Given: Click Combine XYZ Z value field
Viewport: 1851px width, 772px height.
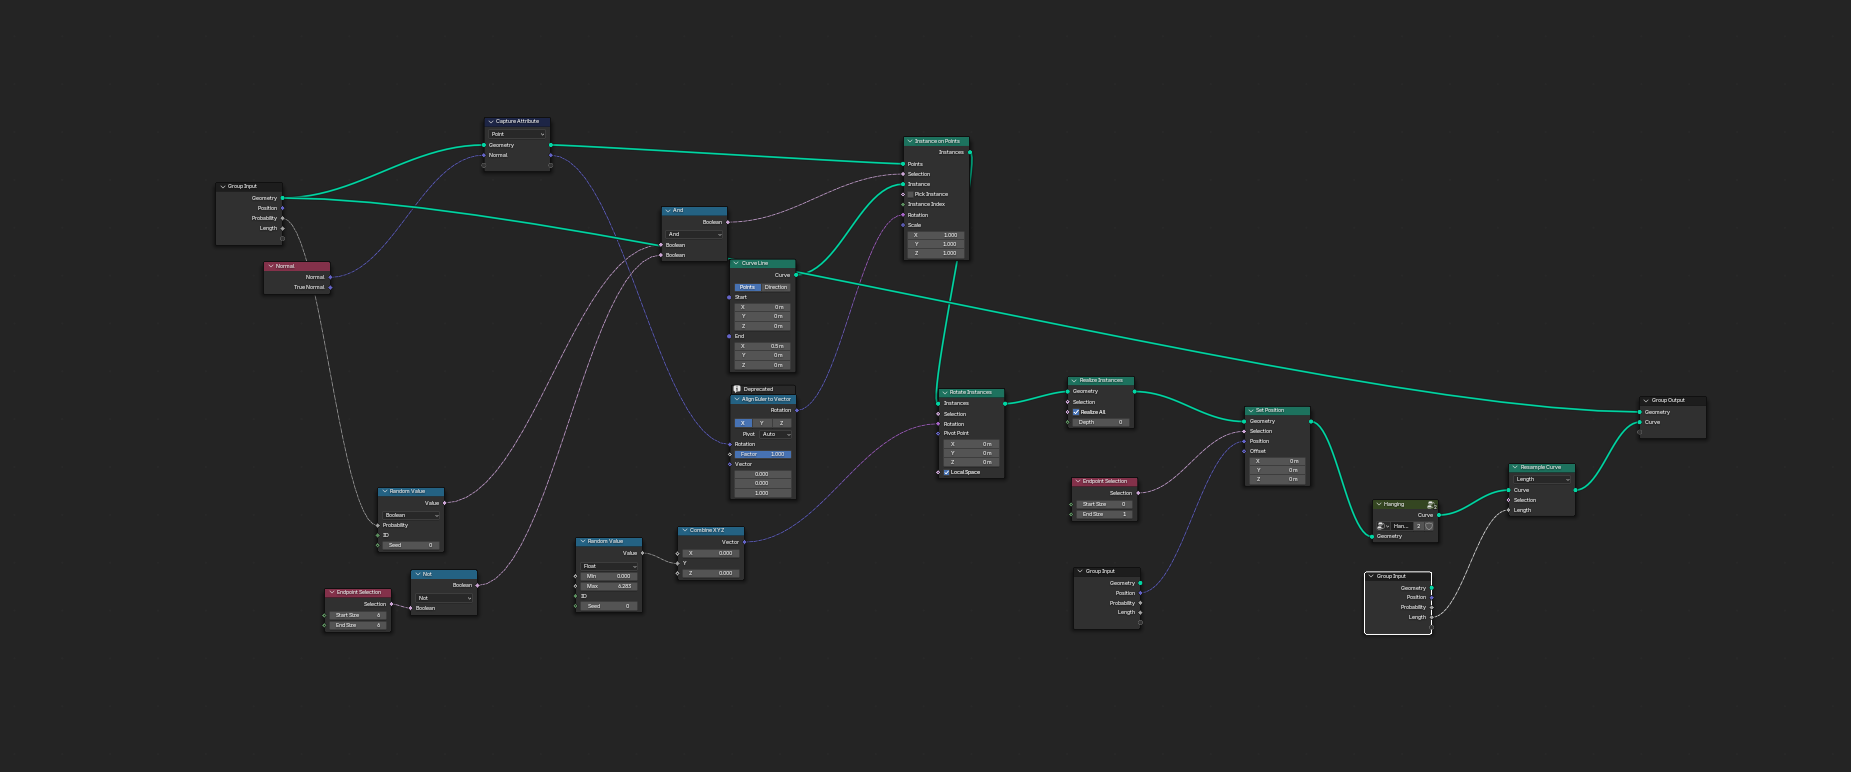Looking at the screenshot, I should tap(711, 573).
